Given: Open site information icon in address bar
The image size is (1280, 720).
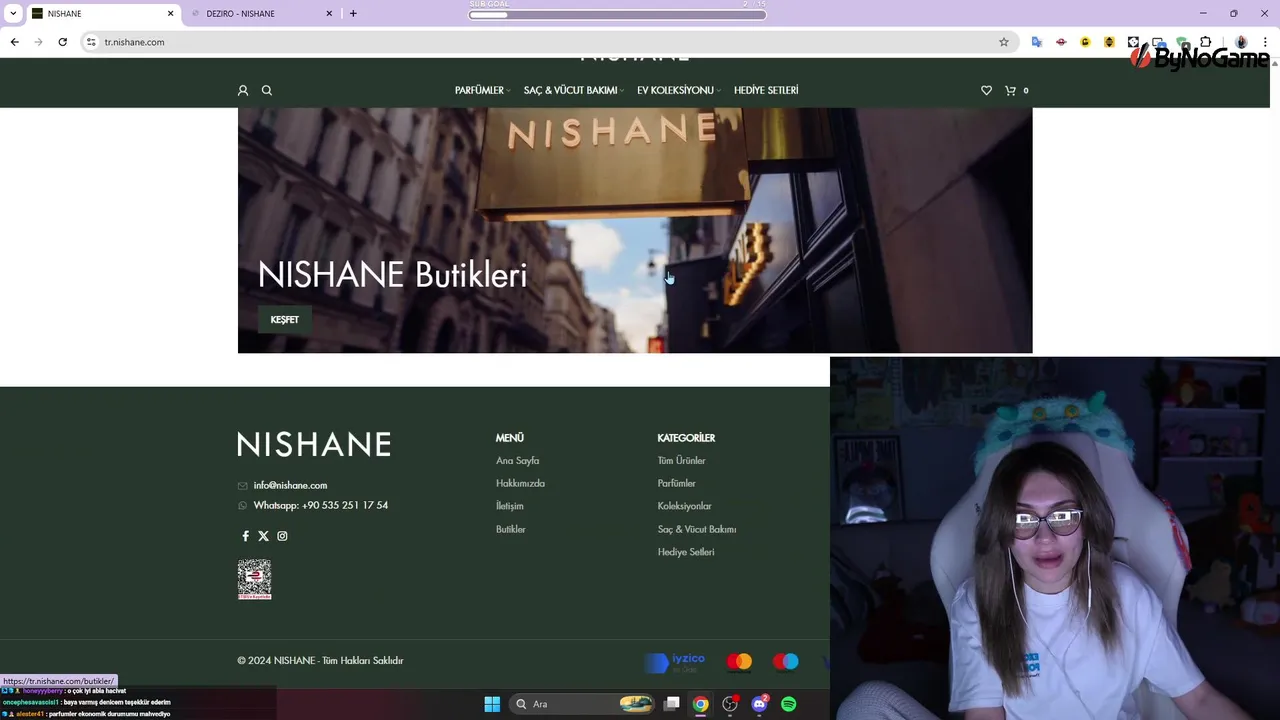Looking at the screenshot, I should coord(91,42).
